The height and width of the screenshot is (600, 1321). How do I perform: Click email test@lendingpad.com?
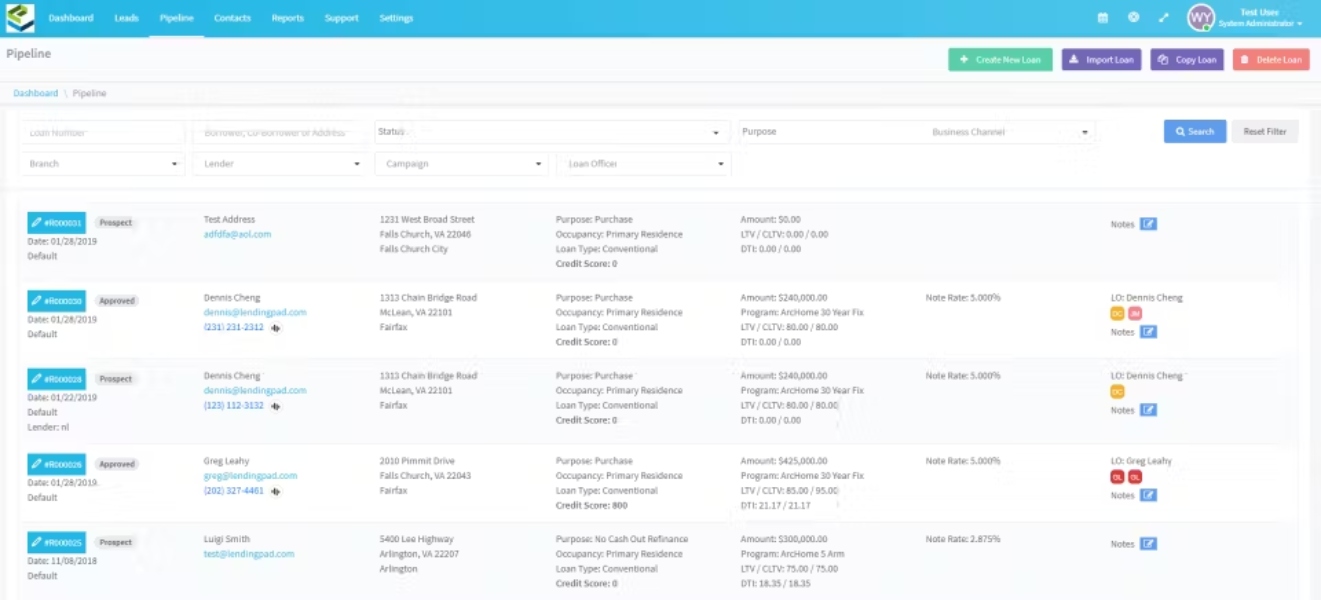pos(249,554)
